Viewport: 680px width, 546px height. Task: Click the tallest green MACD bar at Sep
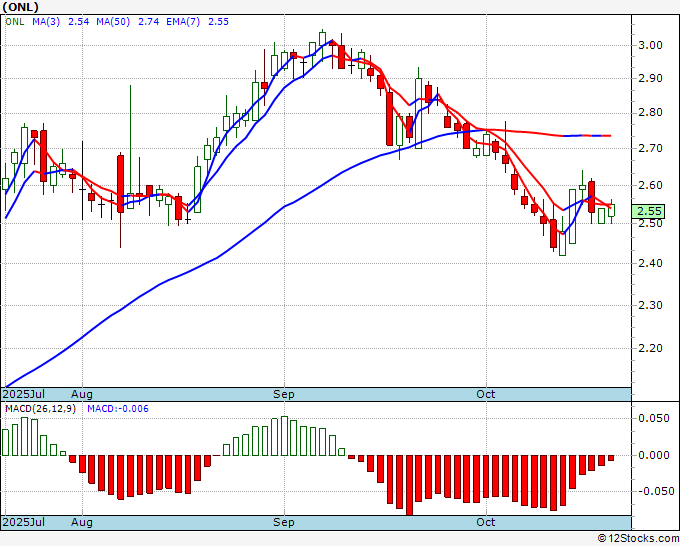284,436
